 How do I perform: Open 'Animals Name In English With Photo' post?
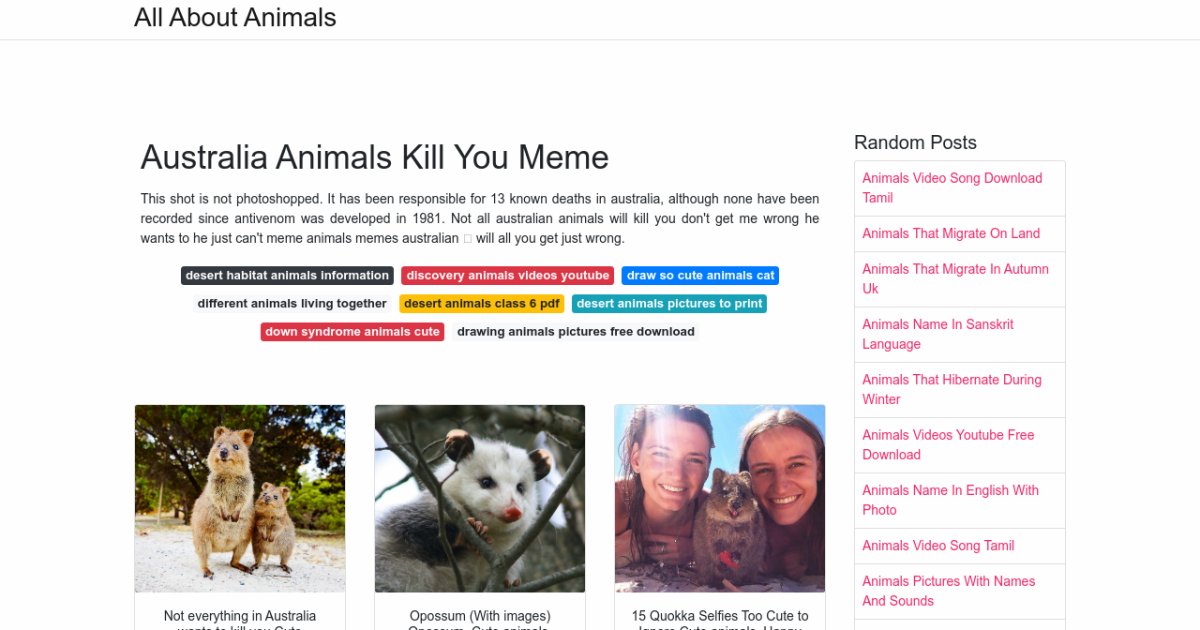(950, 500)
